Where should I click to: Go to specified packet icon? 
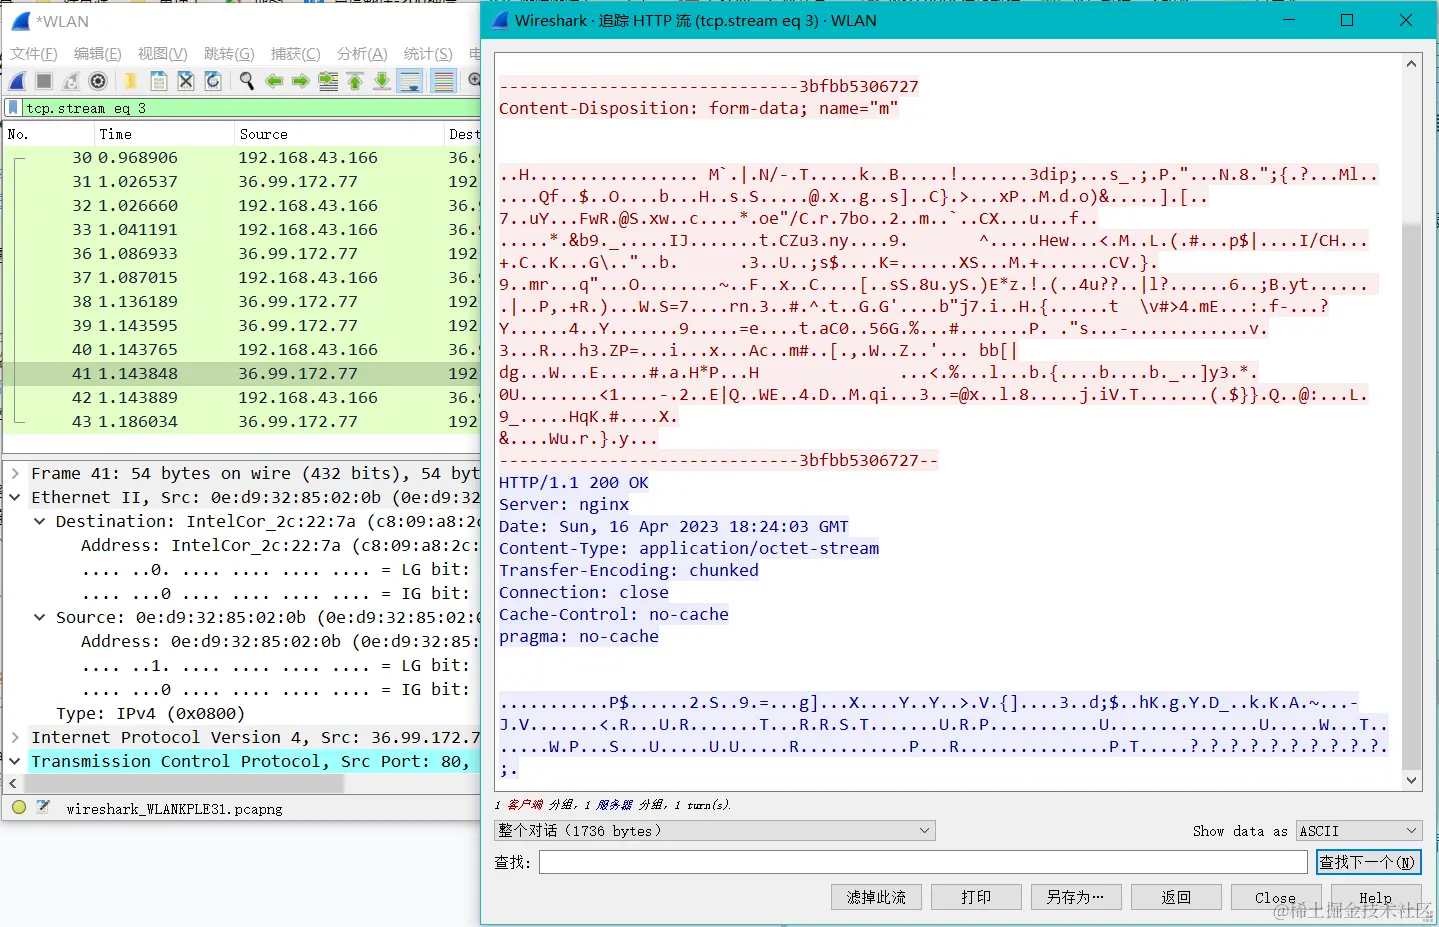328,81
